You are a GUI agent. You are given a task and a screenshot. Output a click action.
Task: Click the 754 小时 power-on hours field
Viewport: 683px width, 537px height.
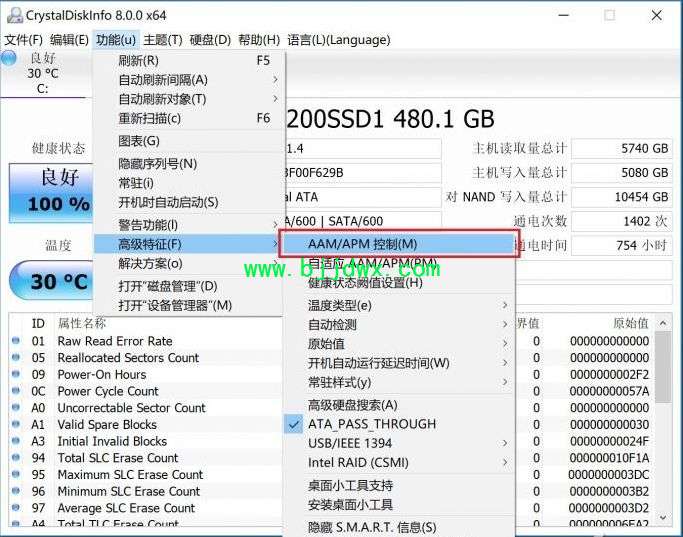point(622,246)
